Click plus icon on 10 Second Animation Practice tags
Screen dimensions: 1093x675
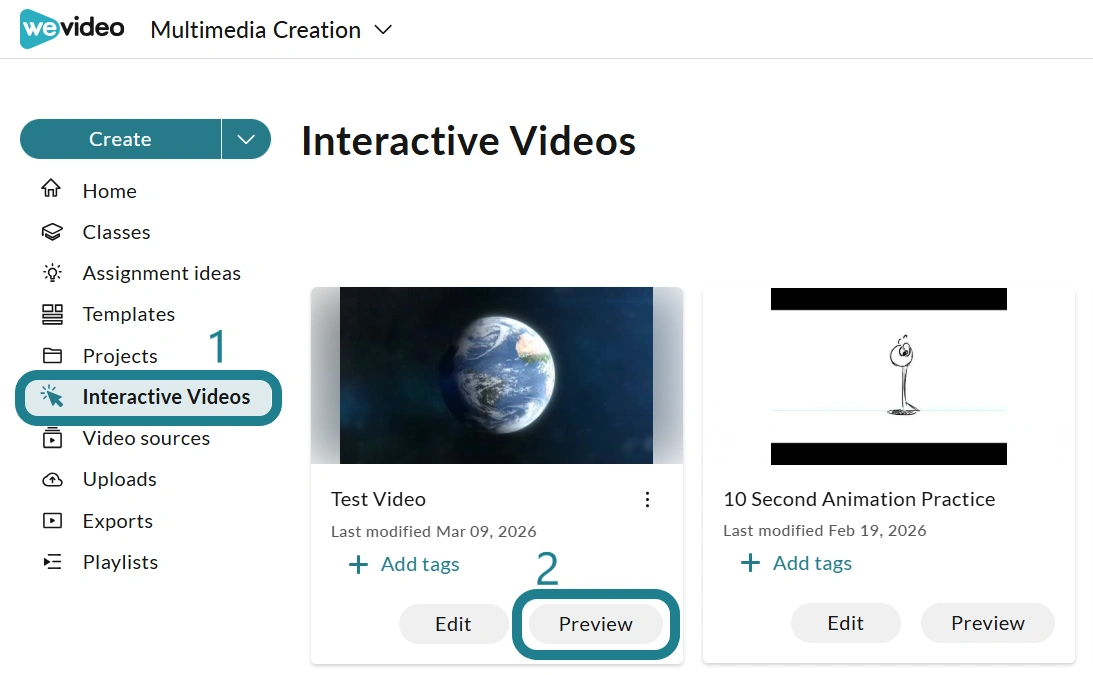pos(750,563)
